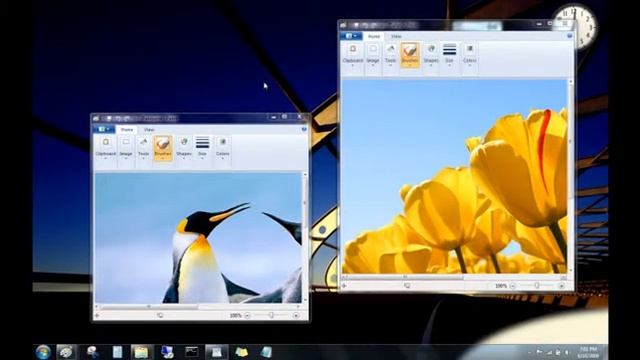
Task: Select Brushes in penguin Paint window
Action: coord(162,148)
